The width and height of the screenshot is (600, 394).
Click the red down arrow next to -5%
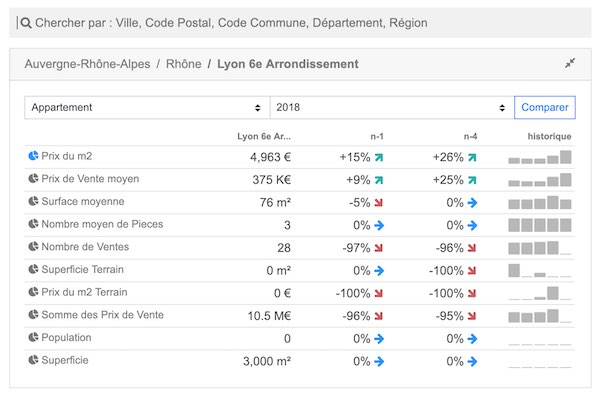(x=379, y=203)
